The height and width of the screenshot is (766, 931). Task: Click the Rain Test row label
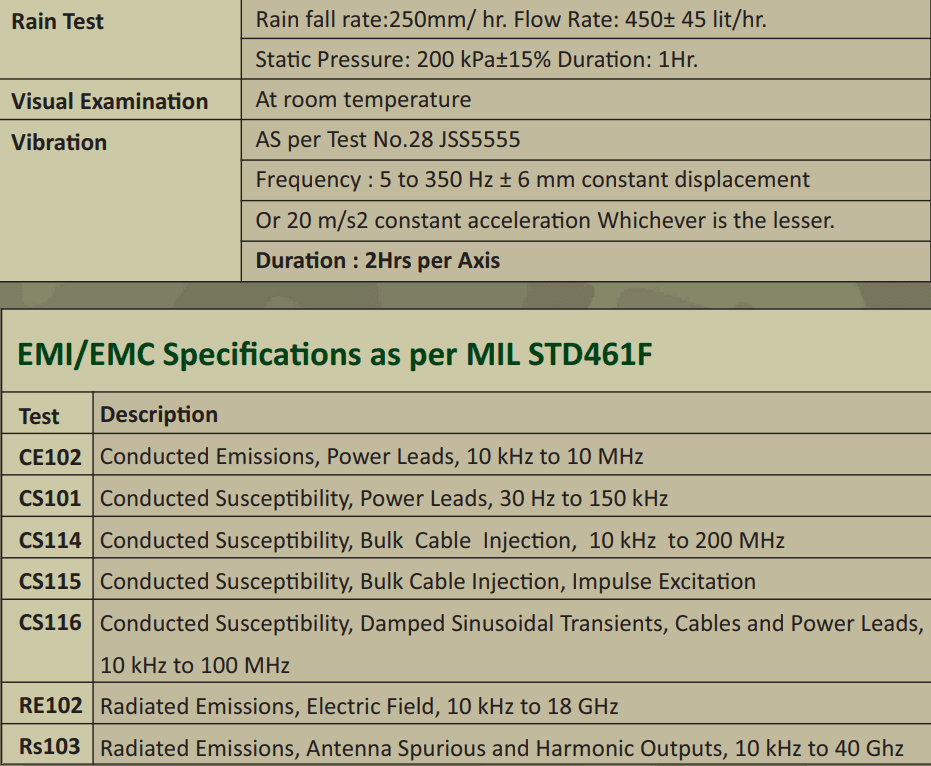click(58, 21)
